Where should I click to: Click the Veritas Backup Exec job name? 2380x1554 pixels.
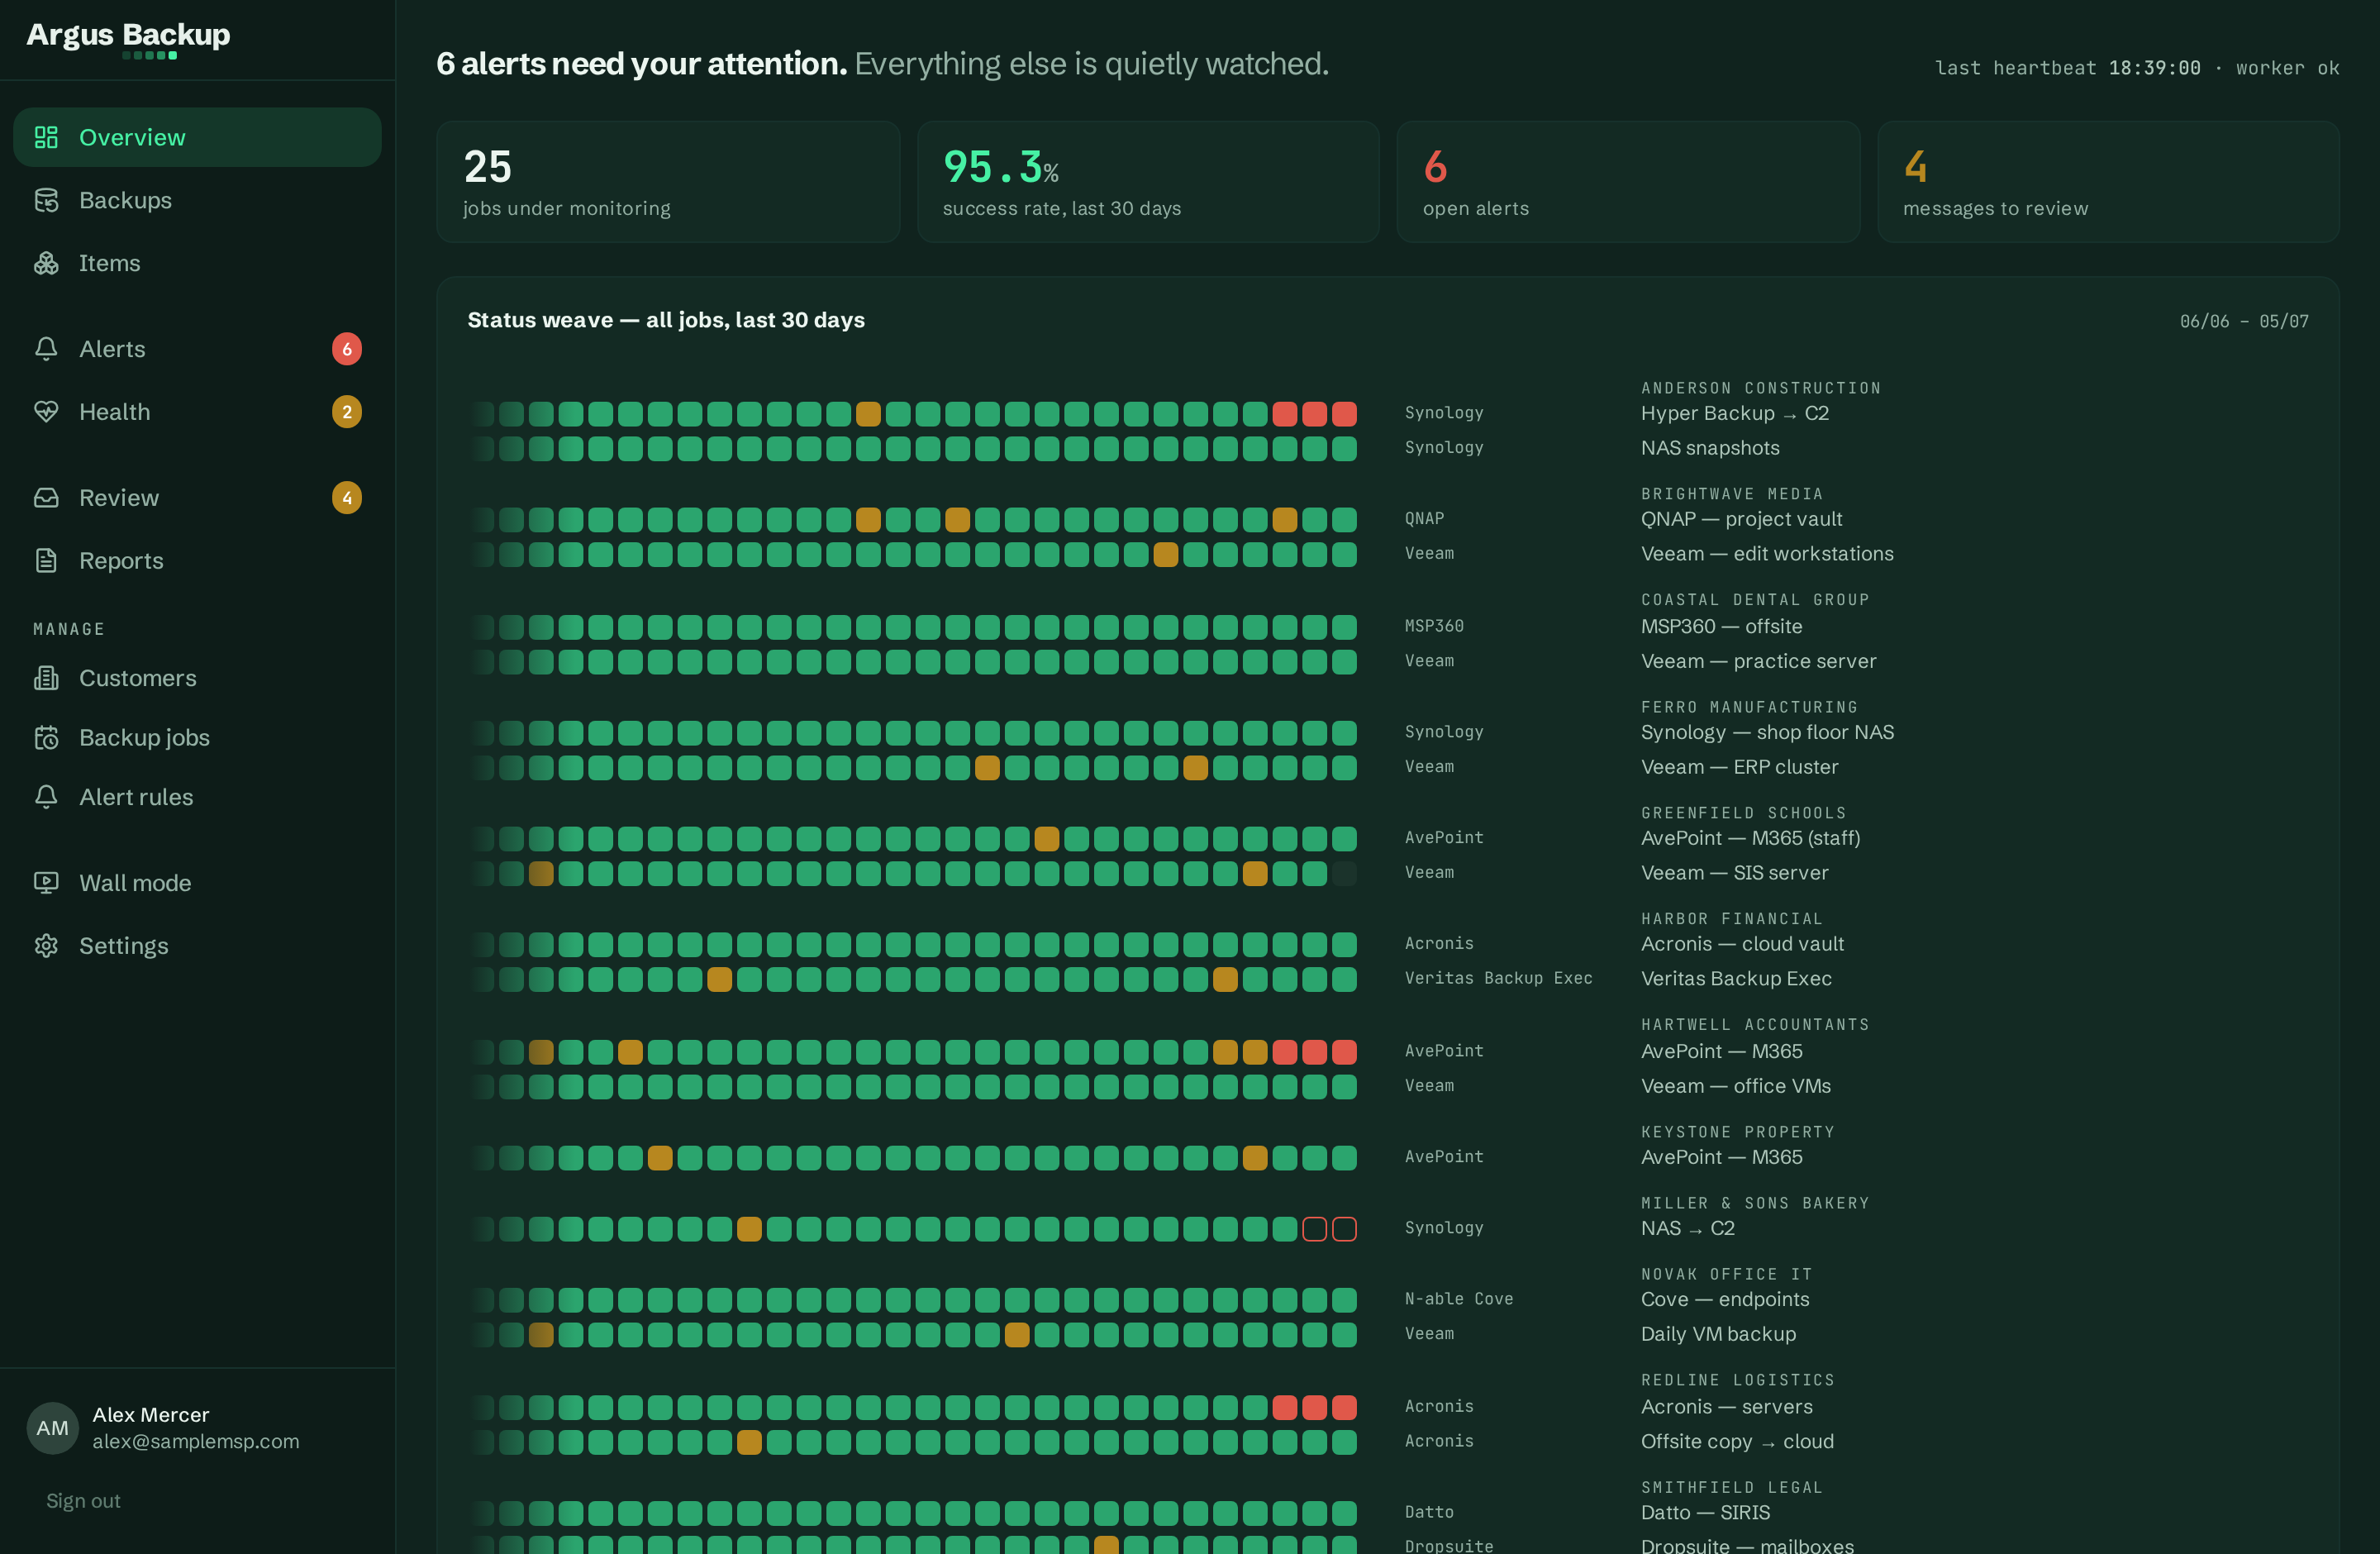point(1736,979)
